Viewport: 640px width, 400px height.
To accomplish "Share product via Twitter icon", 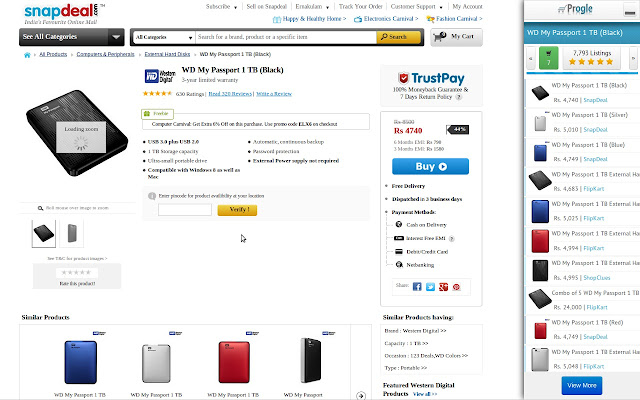I will click(430, 287).
